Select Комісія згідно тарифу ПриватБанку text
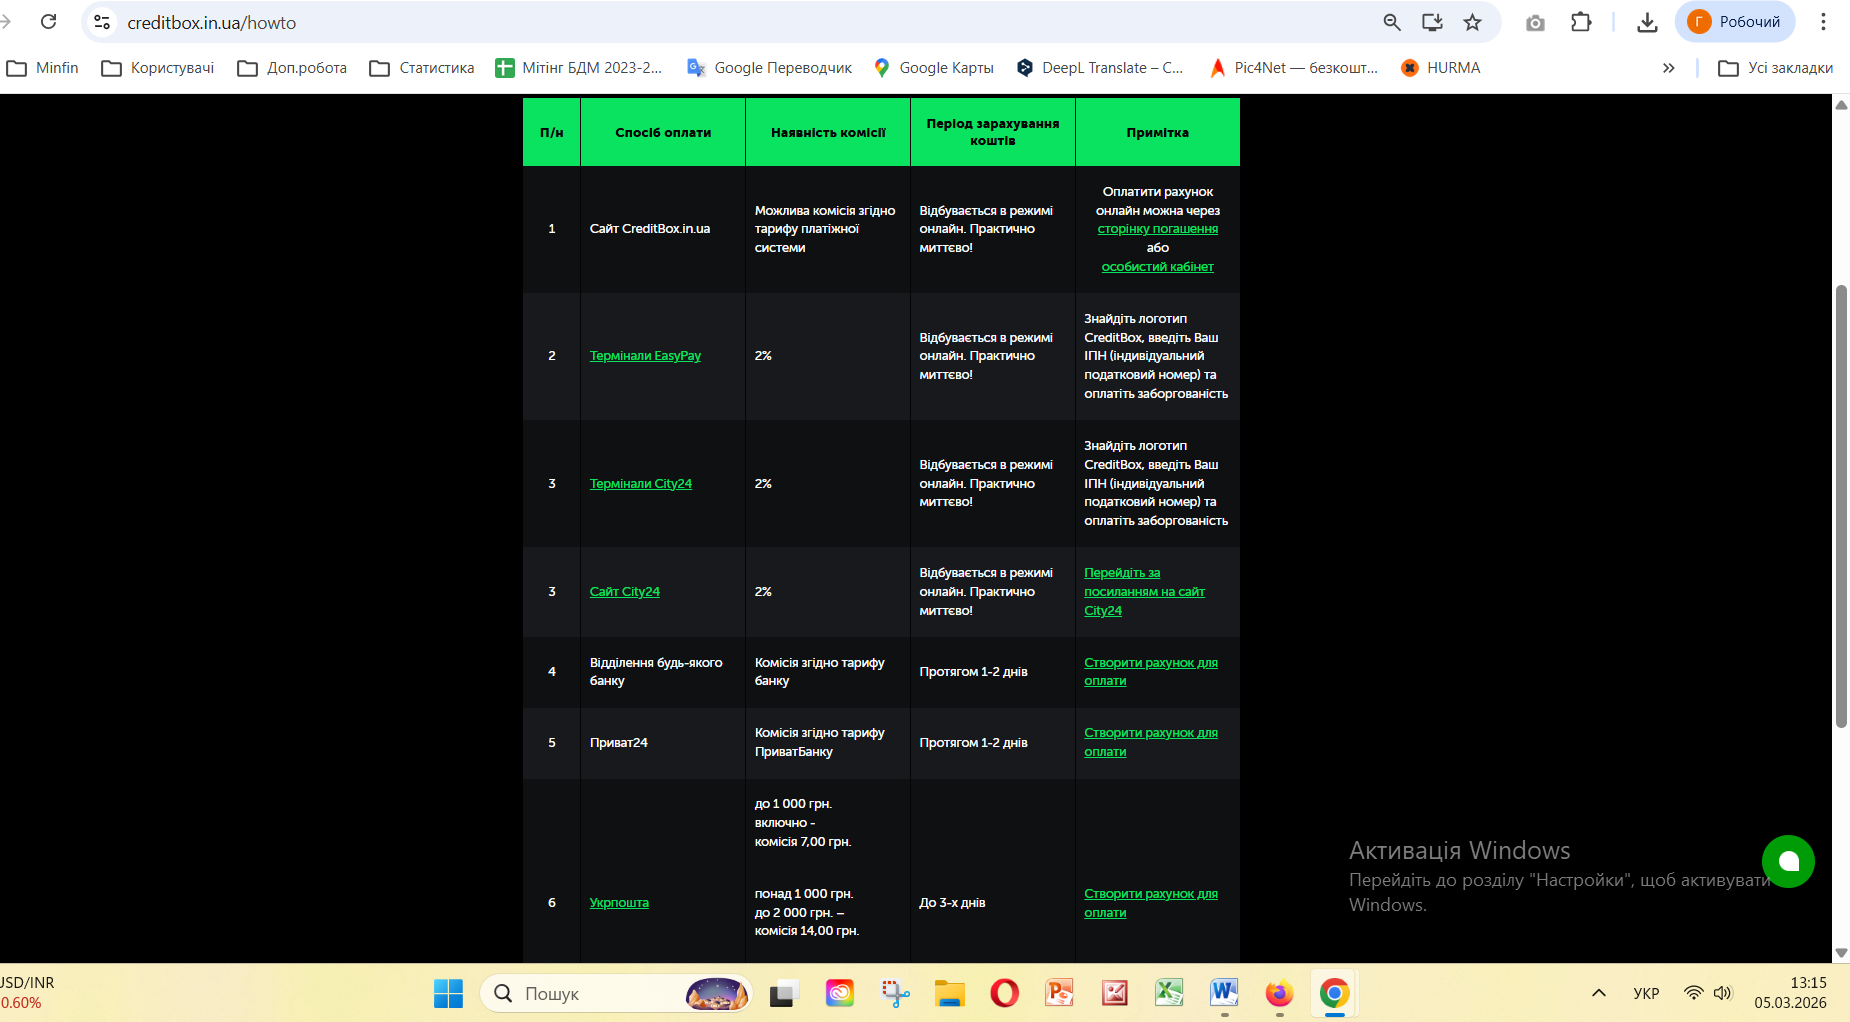The height and width of the screenshot is (1022, 1850). click(x=820, y=742)
